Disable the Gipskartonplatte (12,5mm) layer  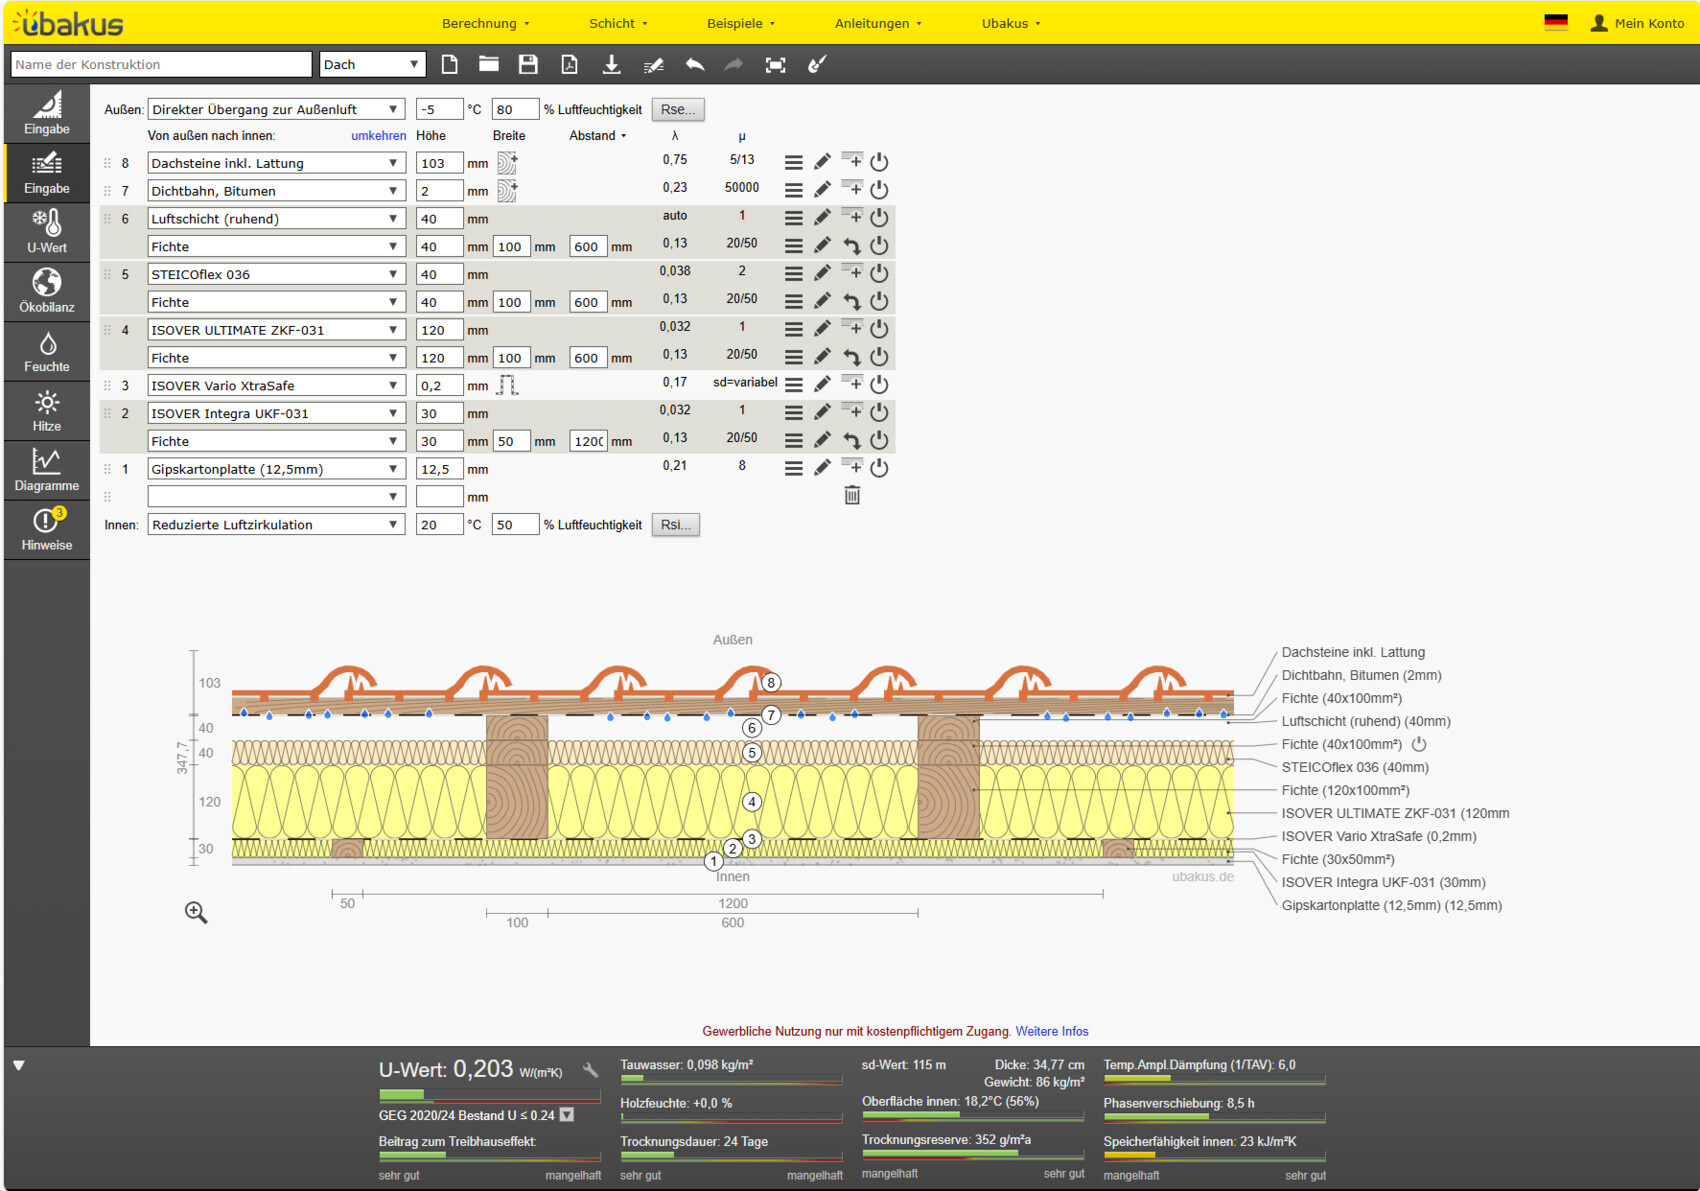(879, 468)
